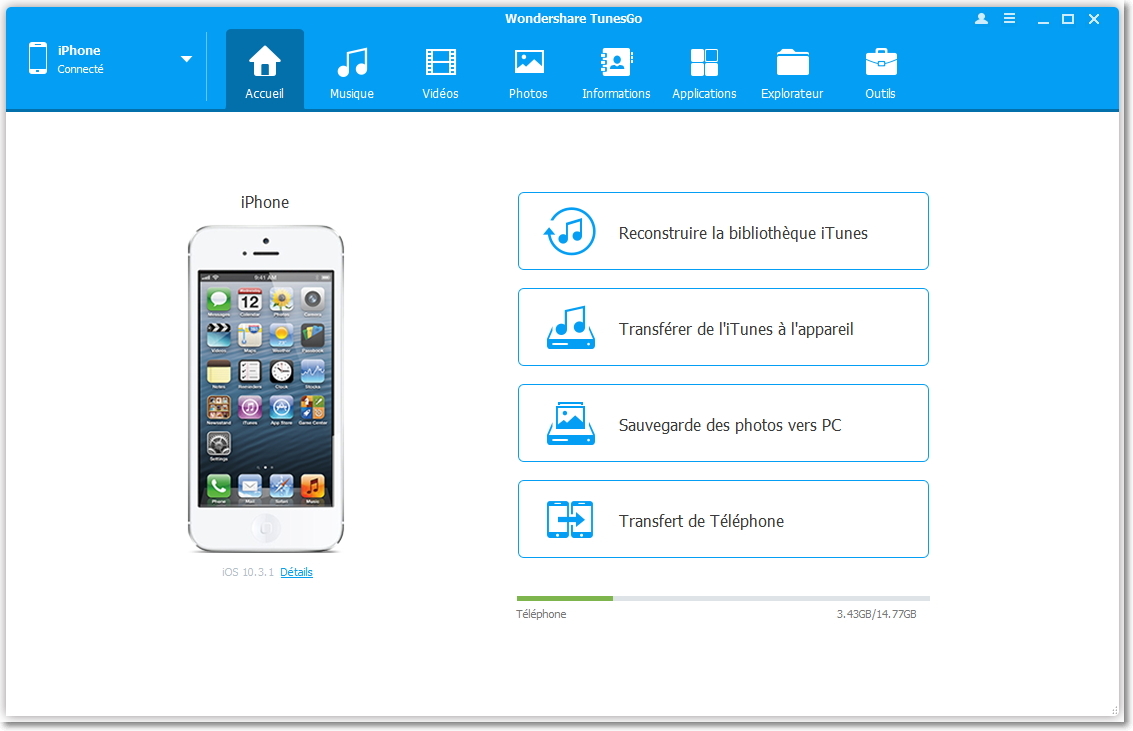
Task: Click the user account icon
Action: point(981,19)
